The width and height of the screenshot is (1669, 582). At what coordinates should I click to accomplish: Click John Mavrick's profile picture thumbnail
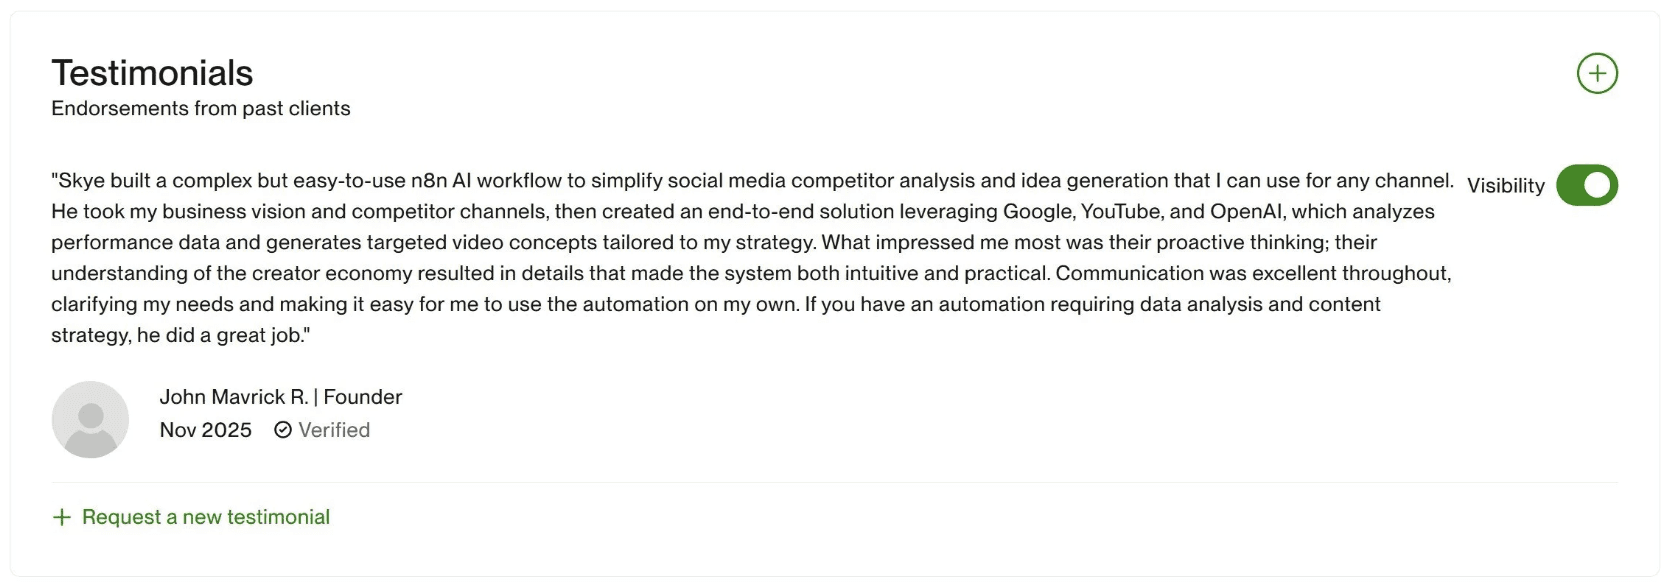tap(90, 419)
